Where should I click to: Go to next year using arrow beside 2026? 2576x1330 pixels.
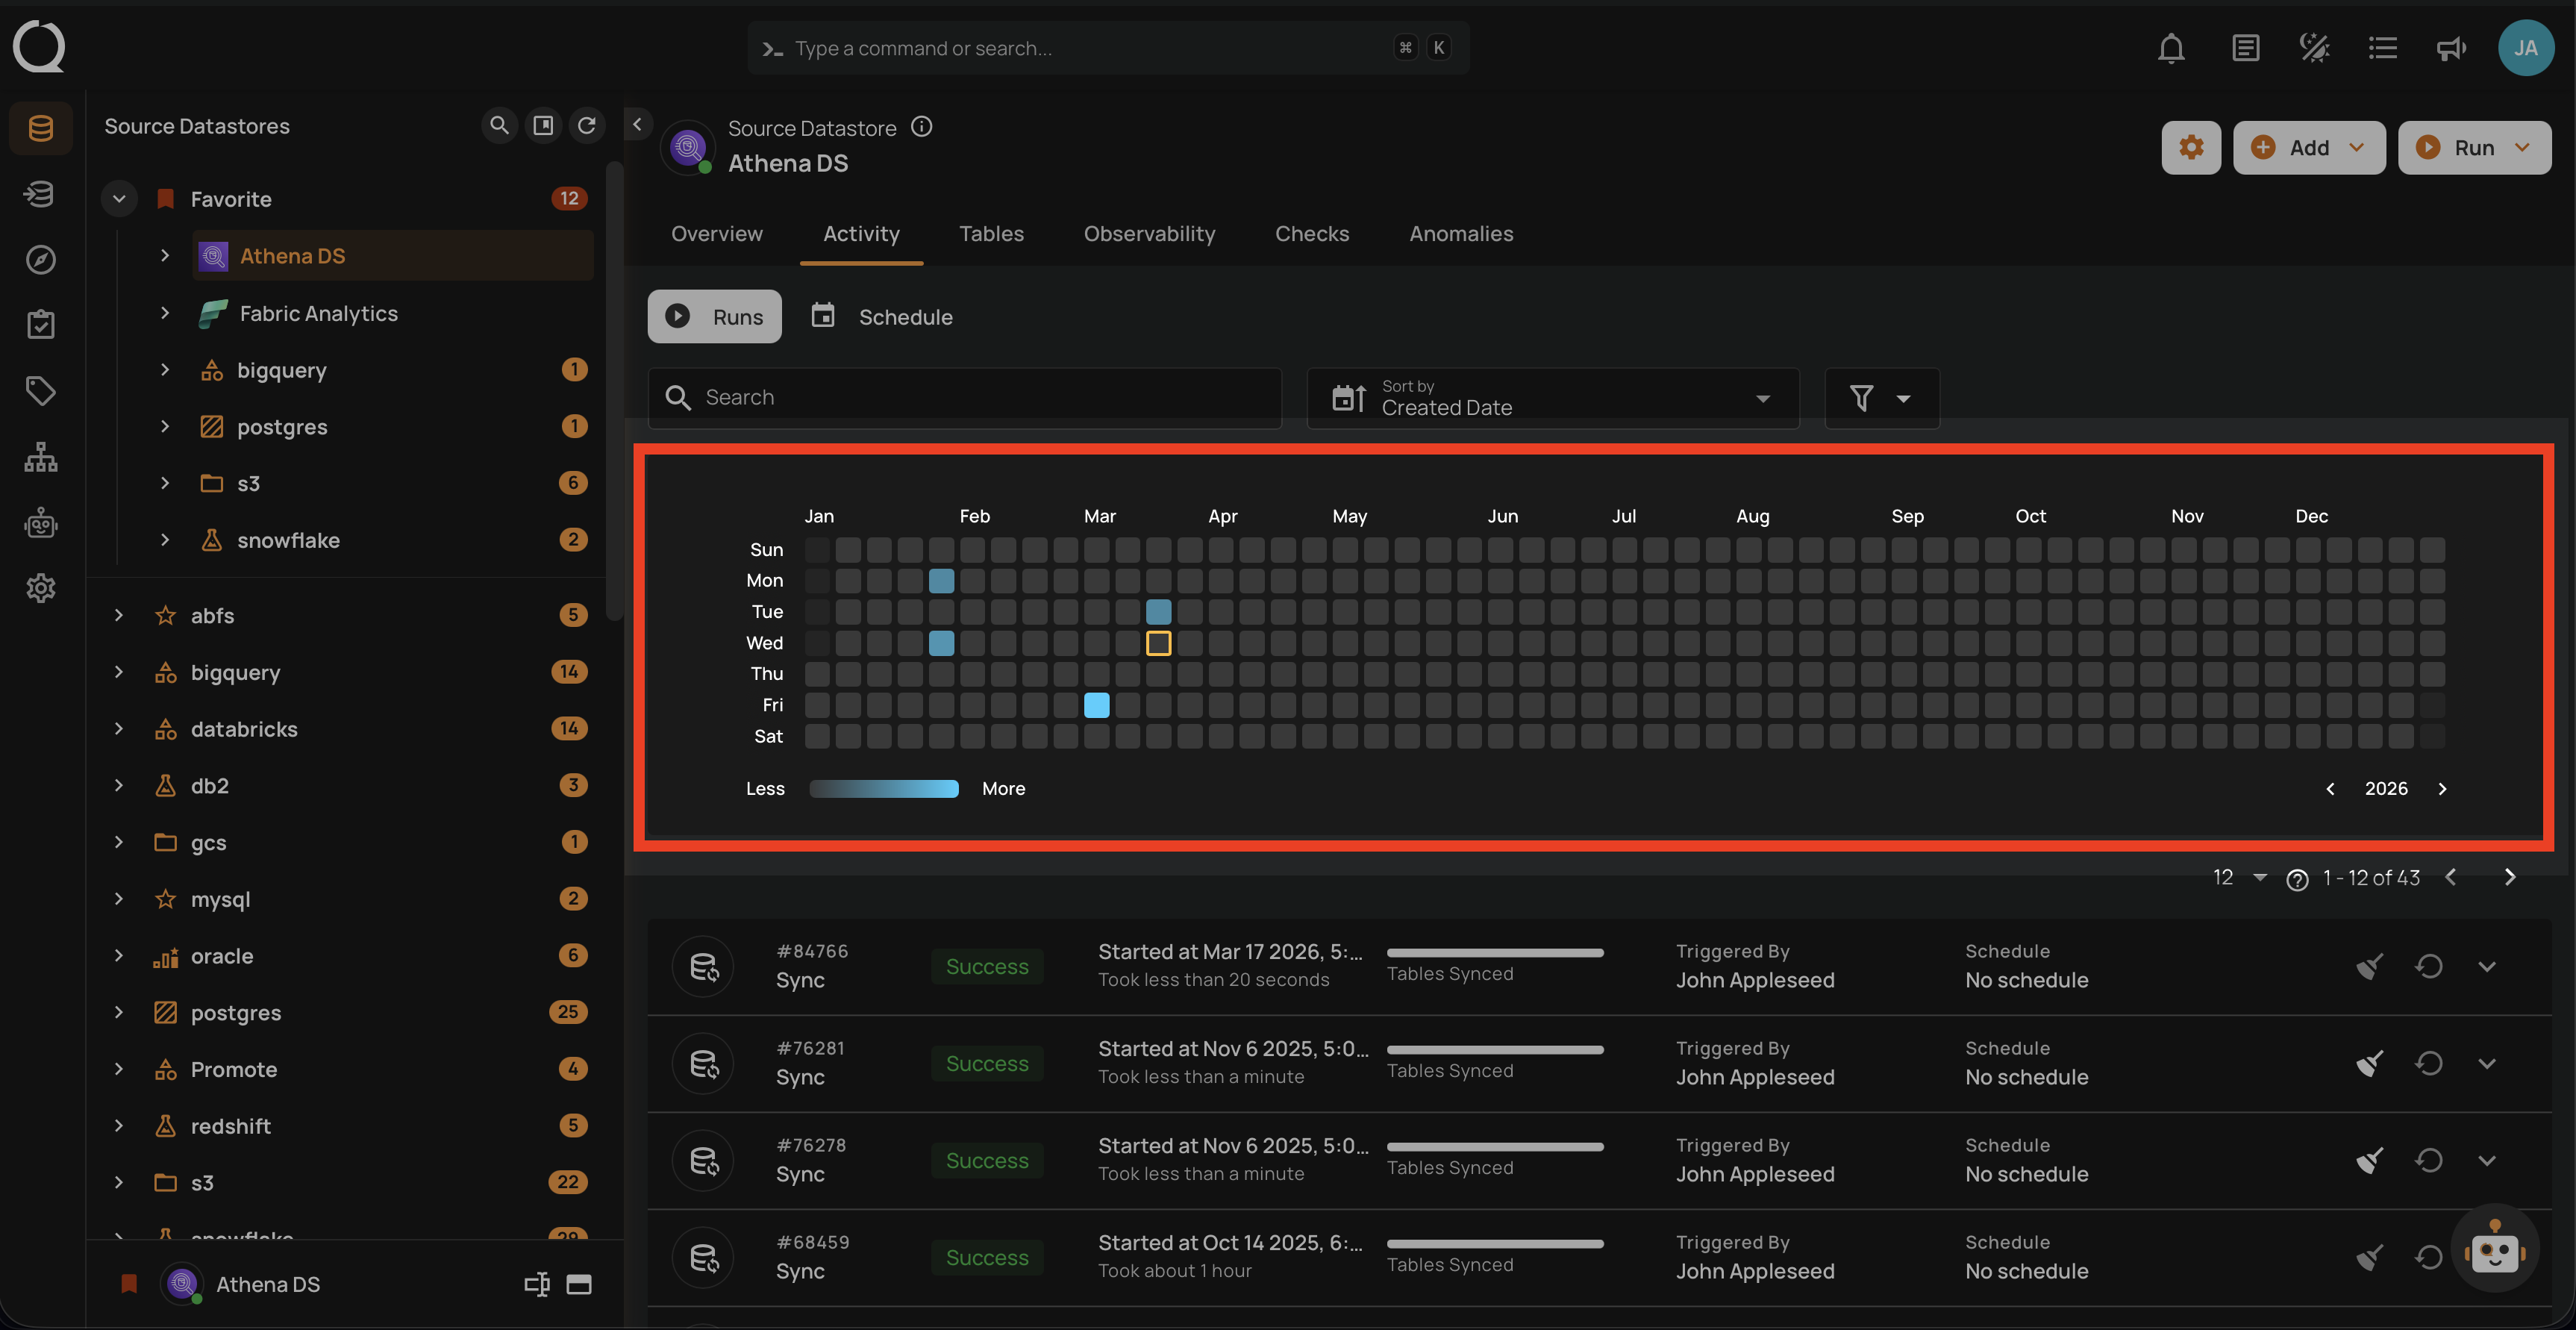(x=2442, y=788)
